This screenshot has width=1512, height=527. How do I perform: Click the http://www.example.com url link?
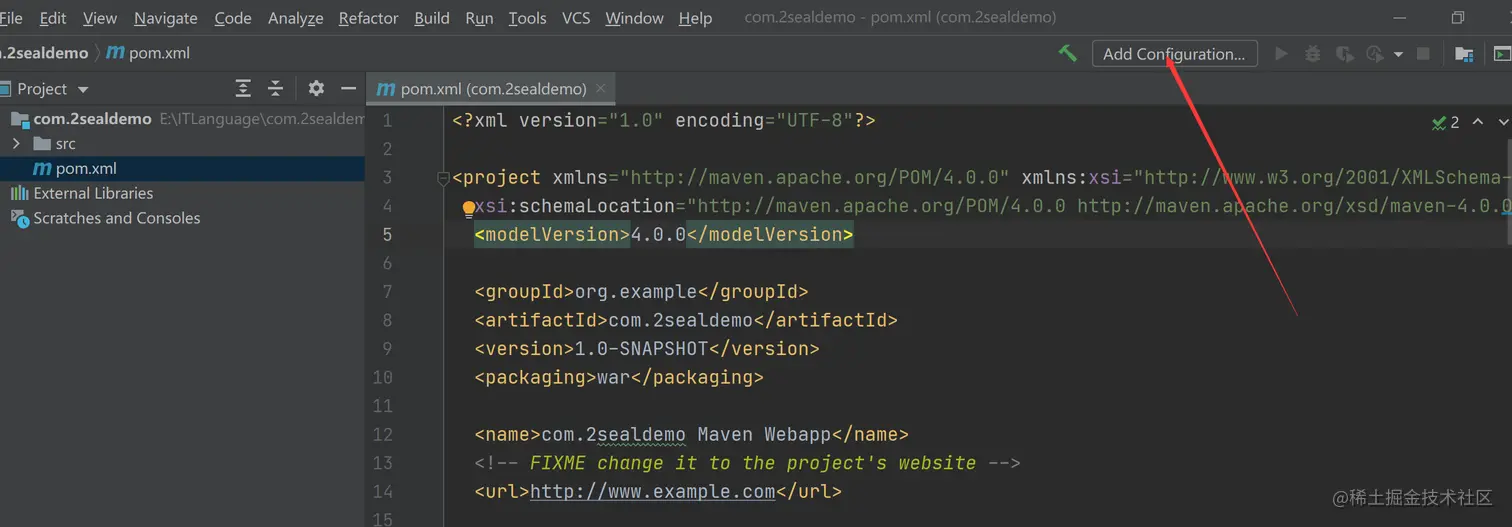[x=653, y=491]
